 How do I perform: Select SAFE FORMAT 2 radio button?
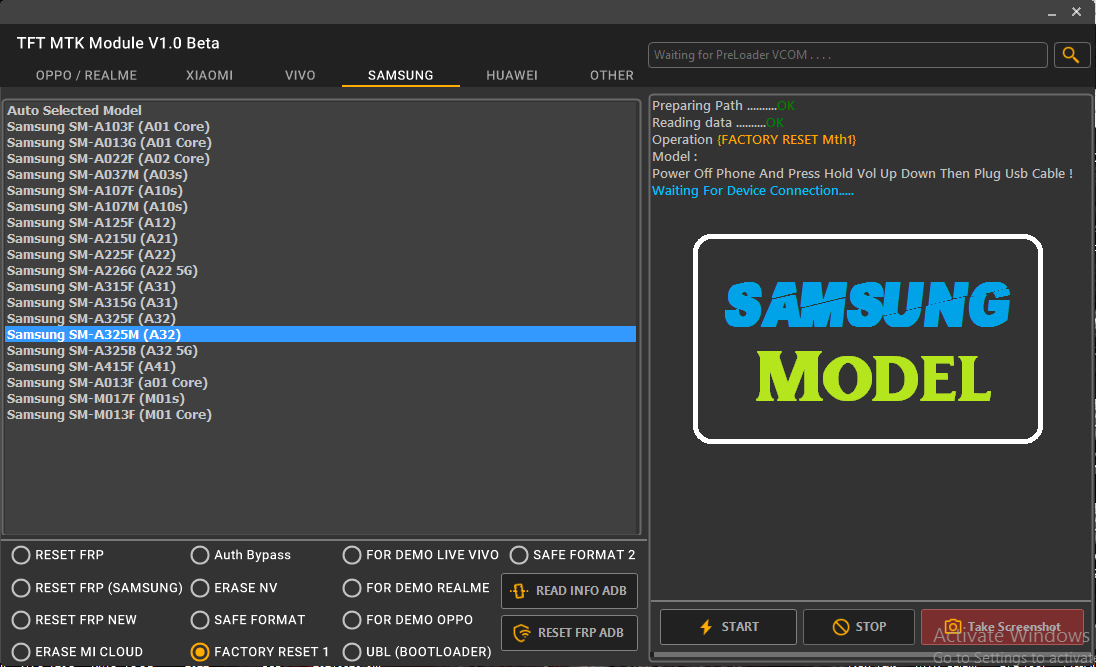tap(572, 555)
